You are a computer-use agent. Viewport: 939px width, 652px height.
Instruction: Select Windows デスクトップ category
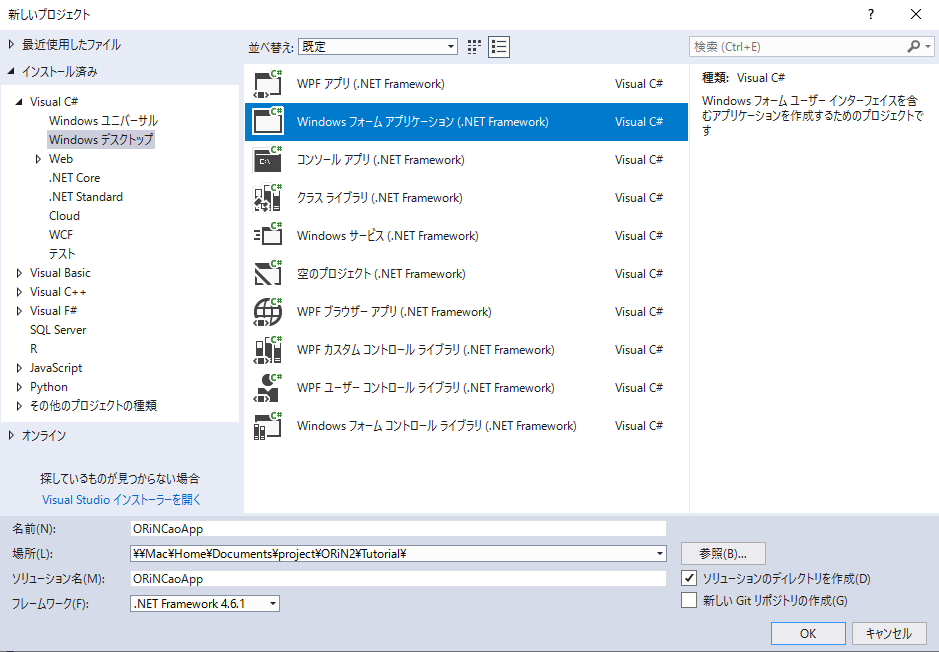[x=101, y=140]
